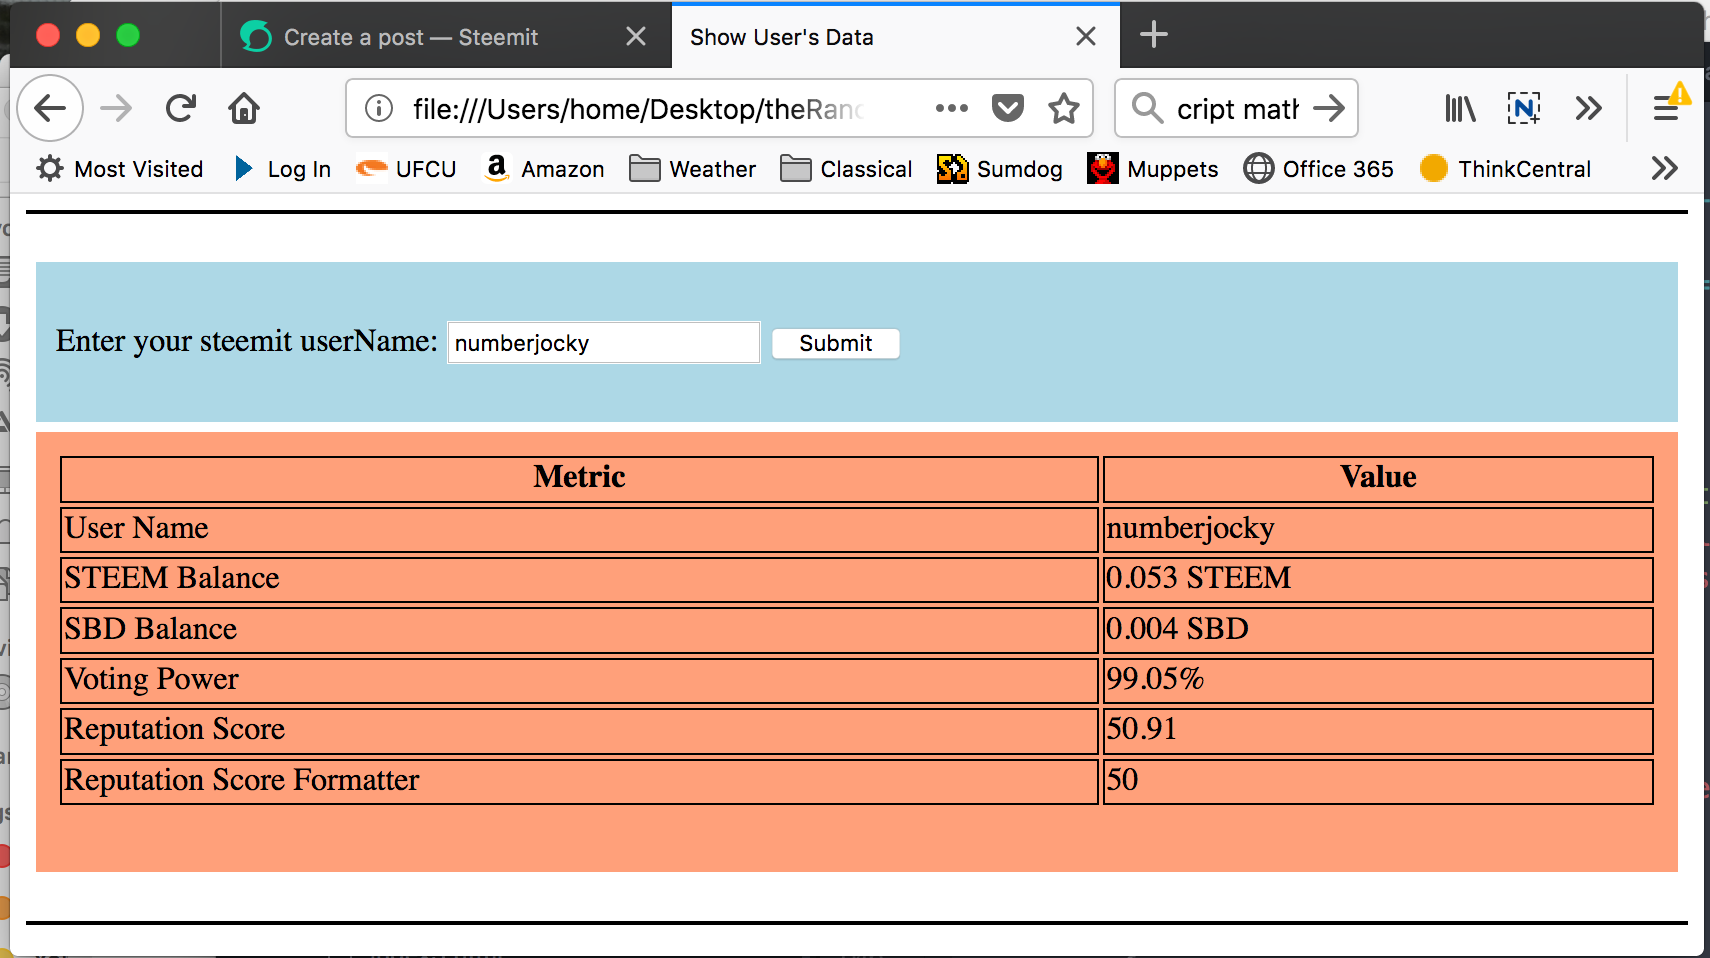The width and height of the screenshot is (1710, 958).
Task: Reload the current page
Action: point(181,108)
